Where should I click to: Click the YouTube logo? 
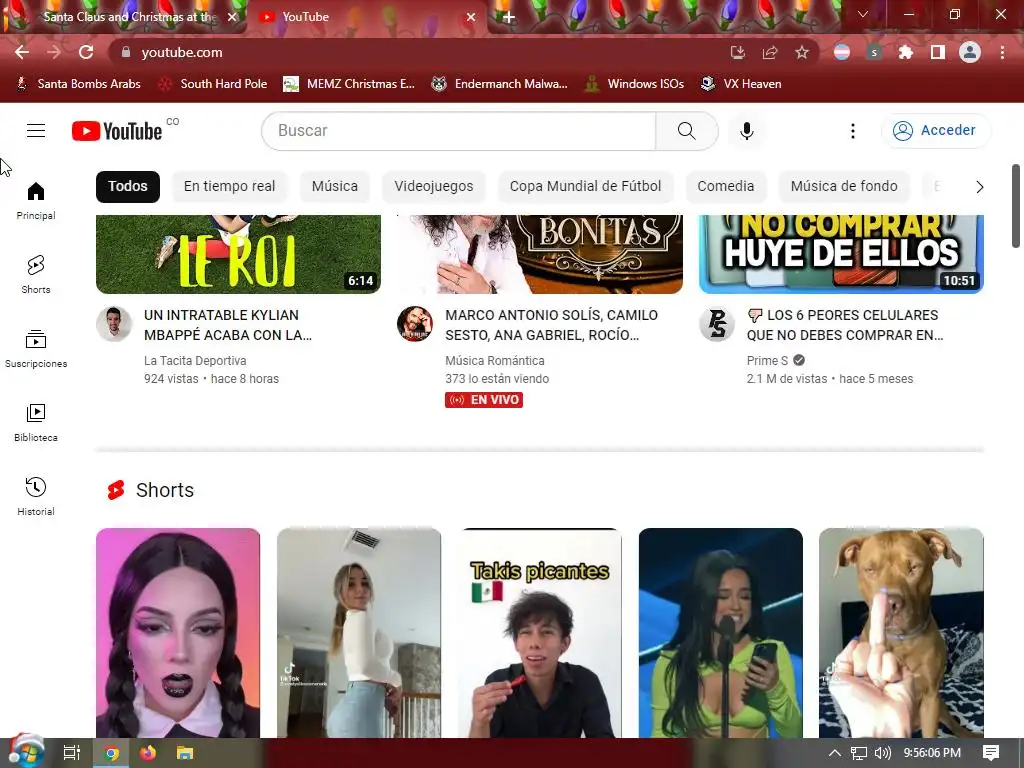(x=117, y=131)
